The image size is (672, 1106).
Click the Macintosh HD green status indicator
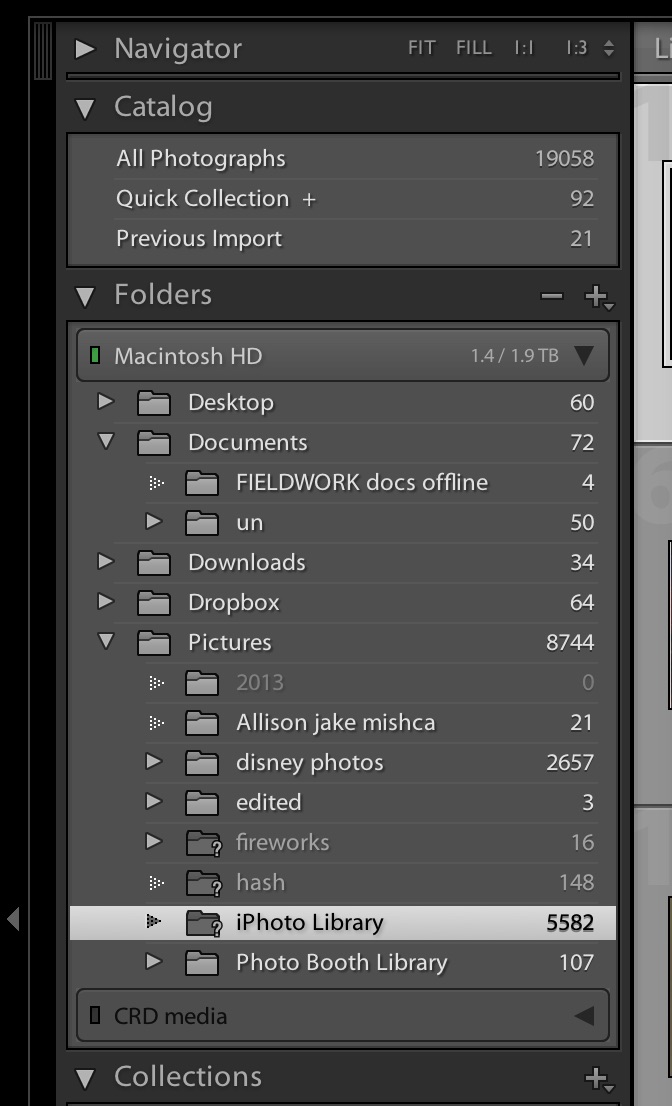pyautogui.click(x=95, y=356)
